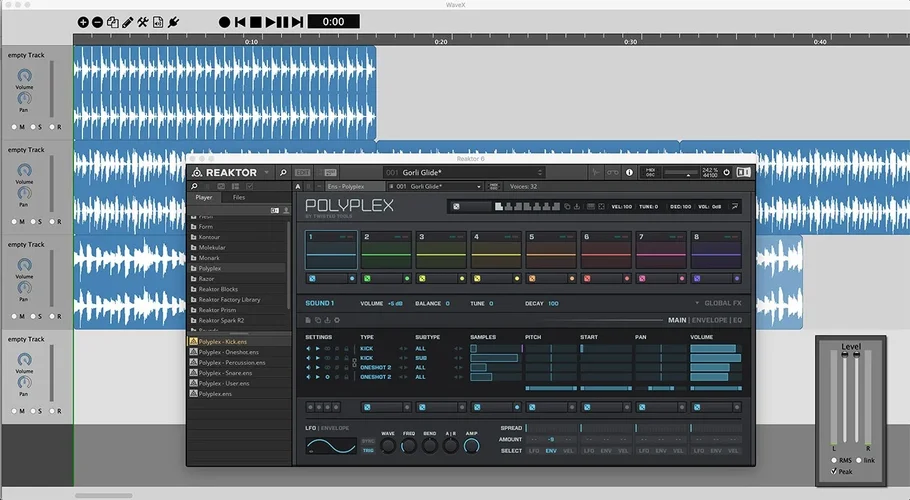Select the pencil edit tool in WaveX
This screenshot has width=910, height=500.
click(128, 22)
